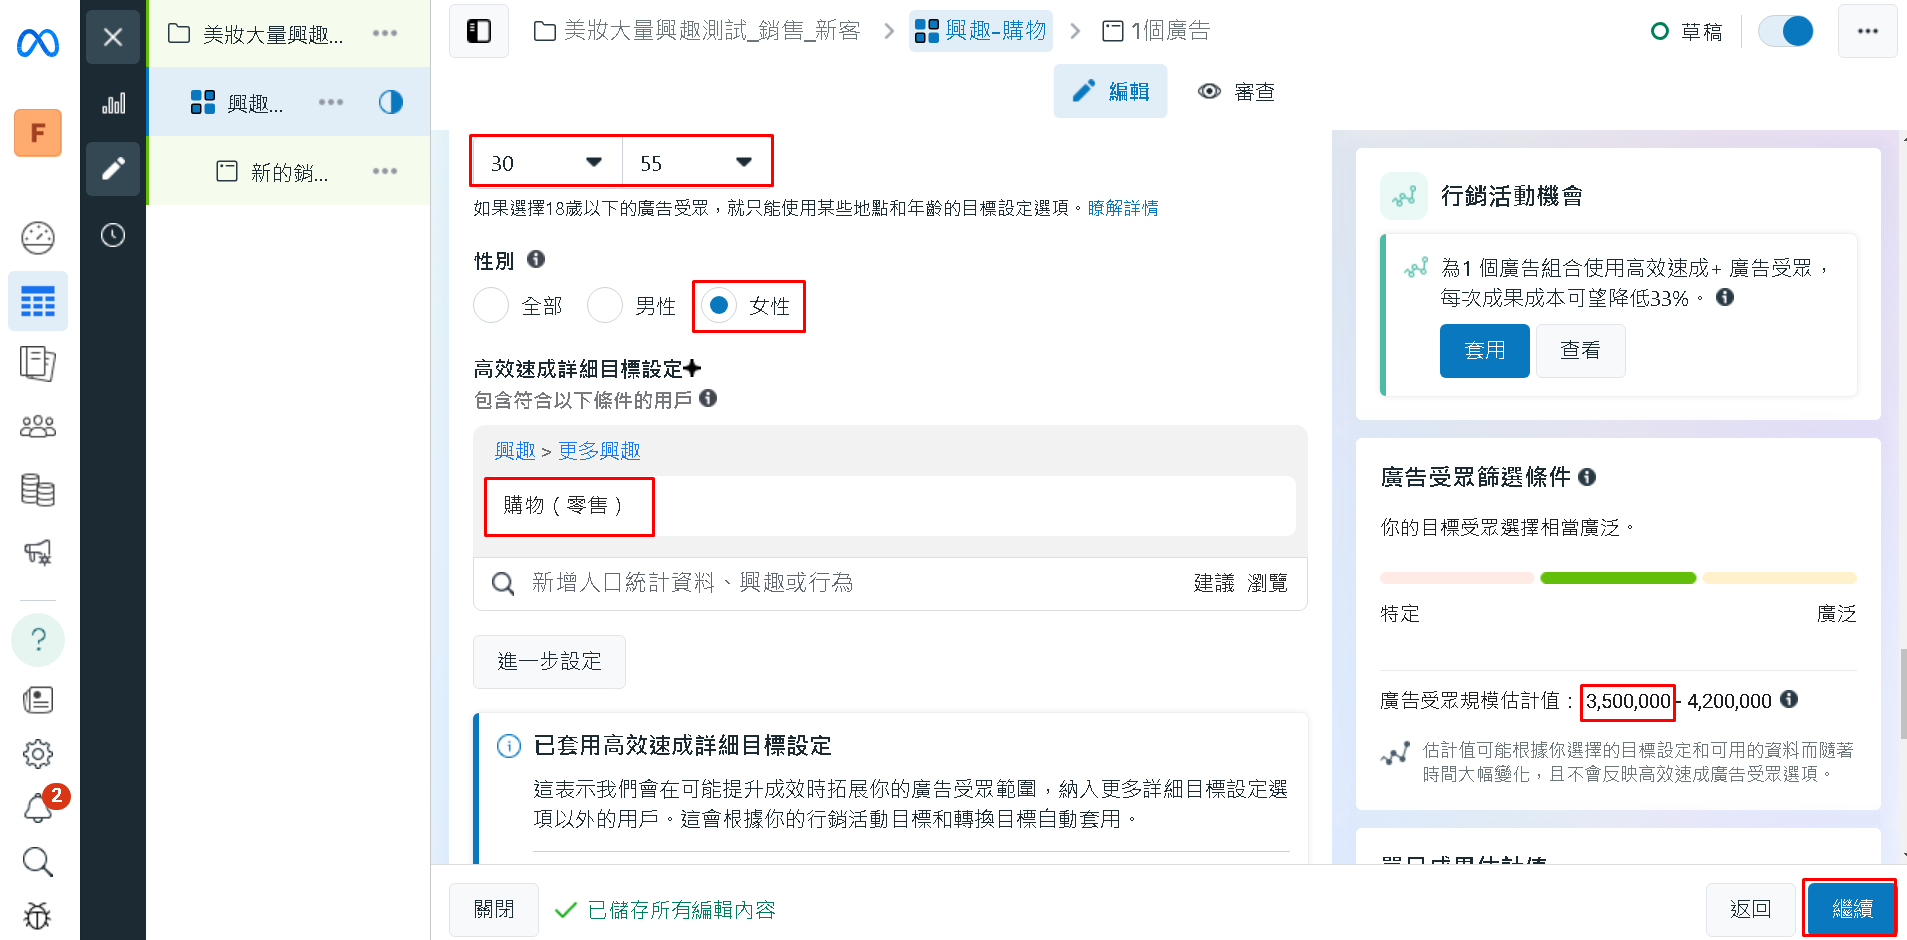Click the half-circle status icon on ad set
1907x940 pixels.
point(391,102)
